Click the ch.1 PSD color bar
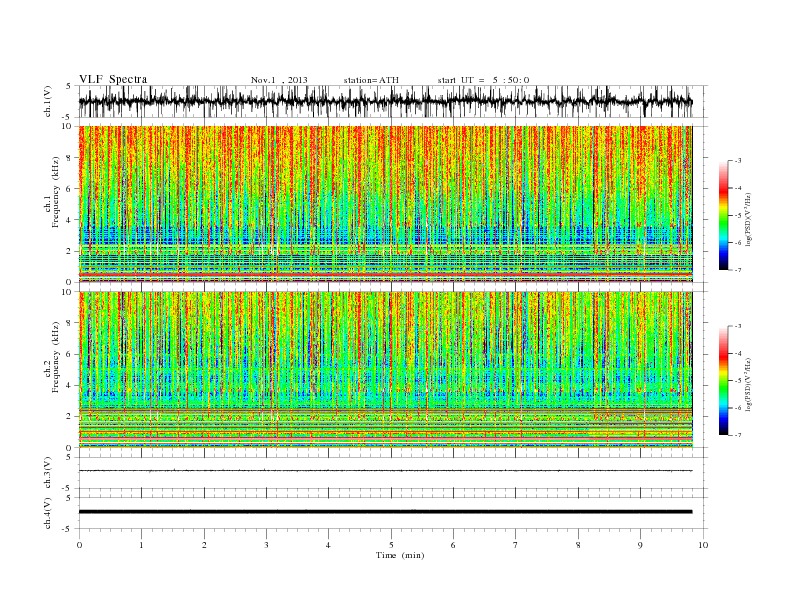The width and height of the screenshot is (792, 612). pos(723,215)
